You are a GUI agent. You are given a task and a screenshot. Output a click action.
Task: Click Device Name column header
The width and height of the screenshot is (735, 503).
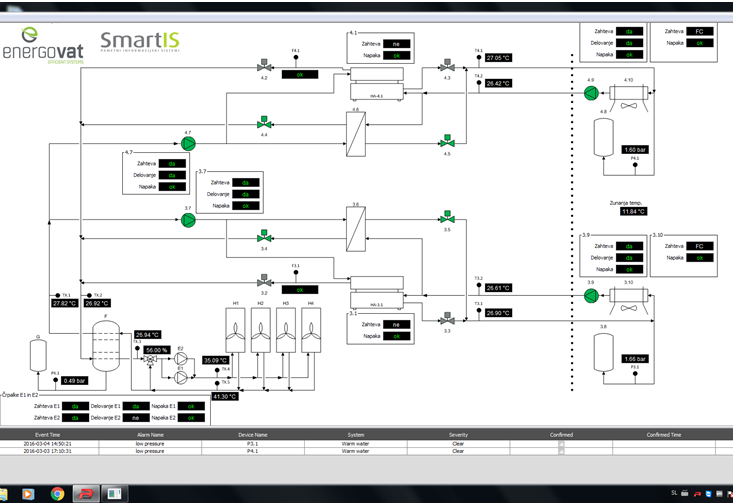pyautogui.click(x=253, y=435)
